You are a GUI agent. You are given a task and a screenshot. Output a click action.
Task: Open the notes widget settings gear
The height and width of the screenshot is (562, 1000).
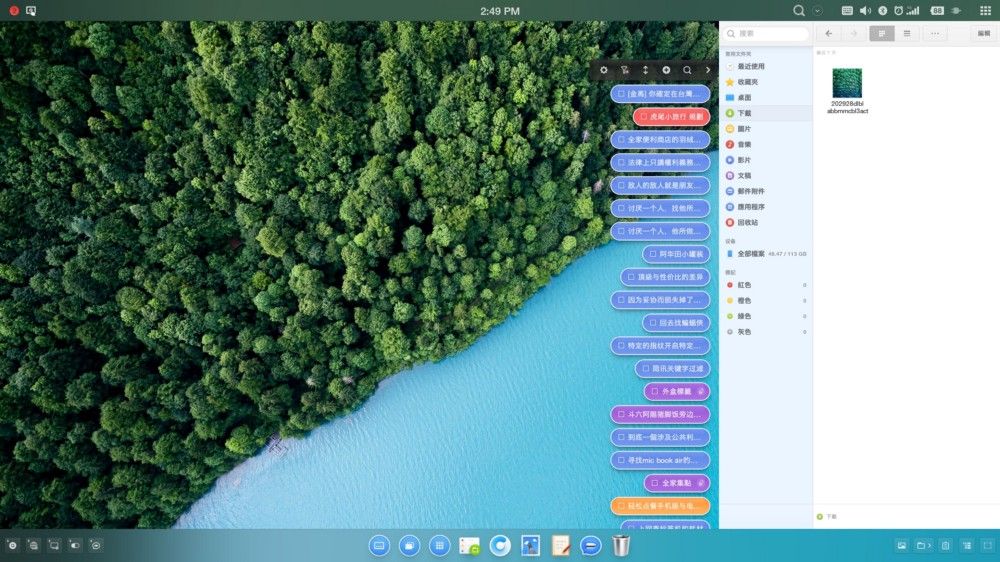[x=604, y=70]
